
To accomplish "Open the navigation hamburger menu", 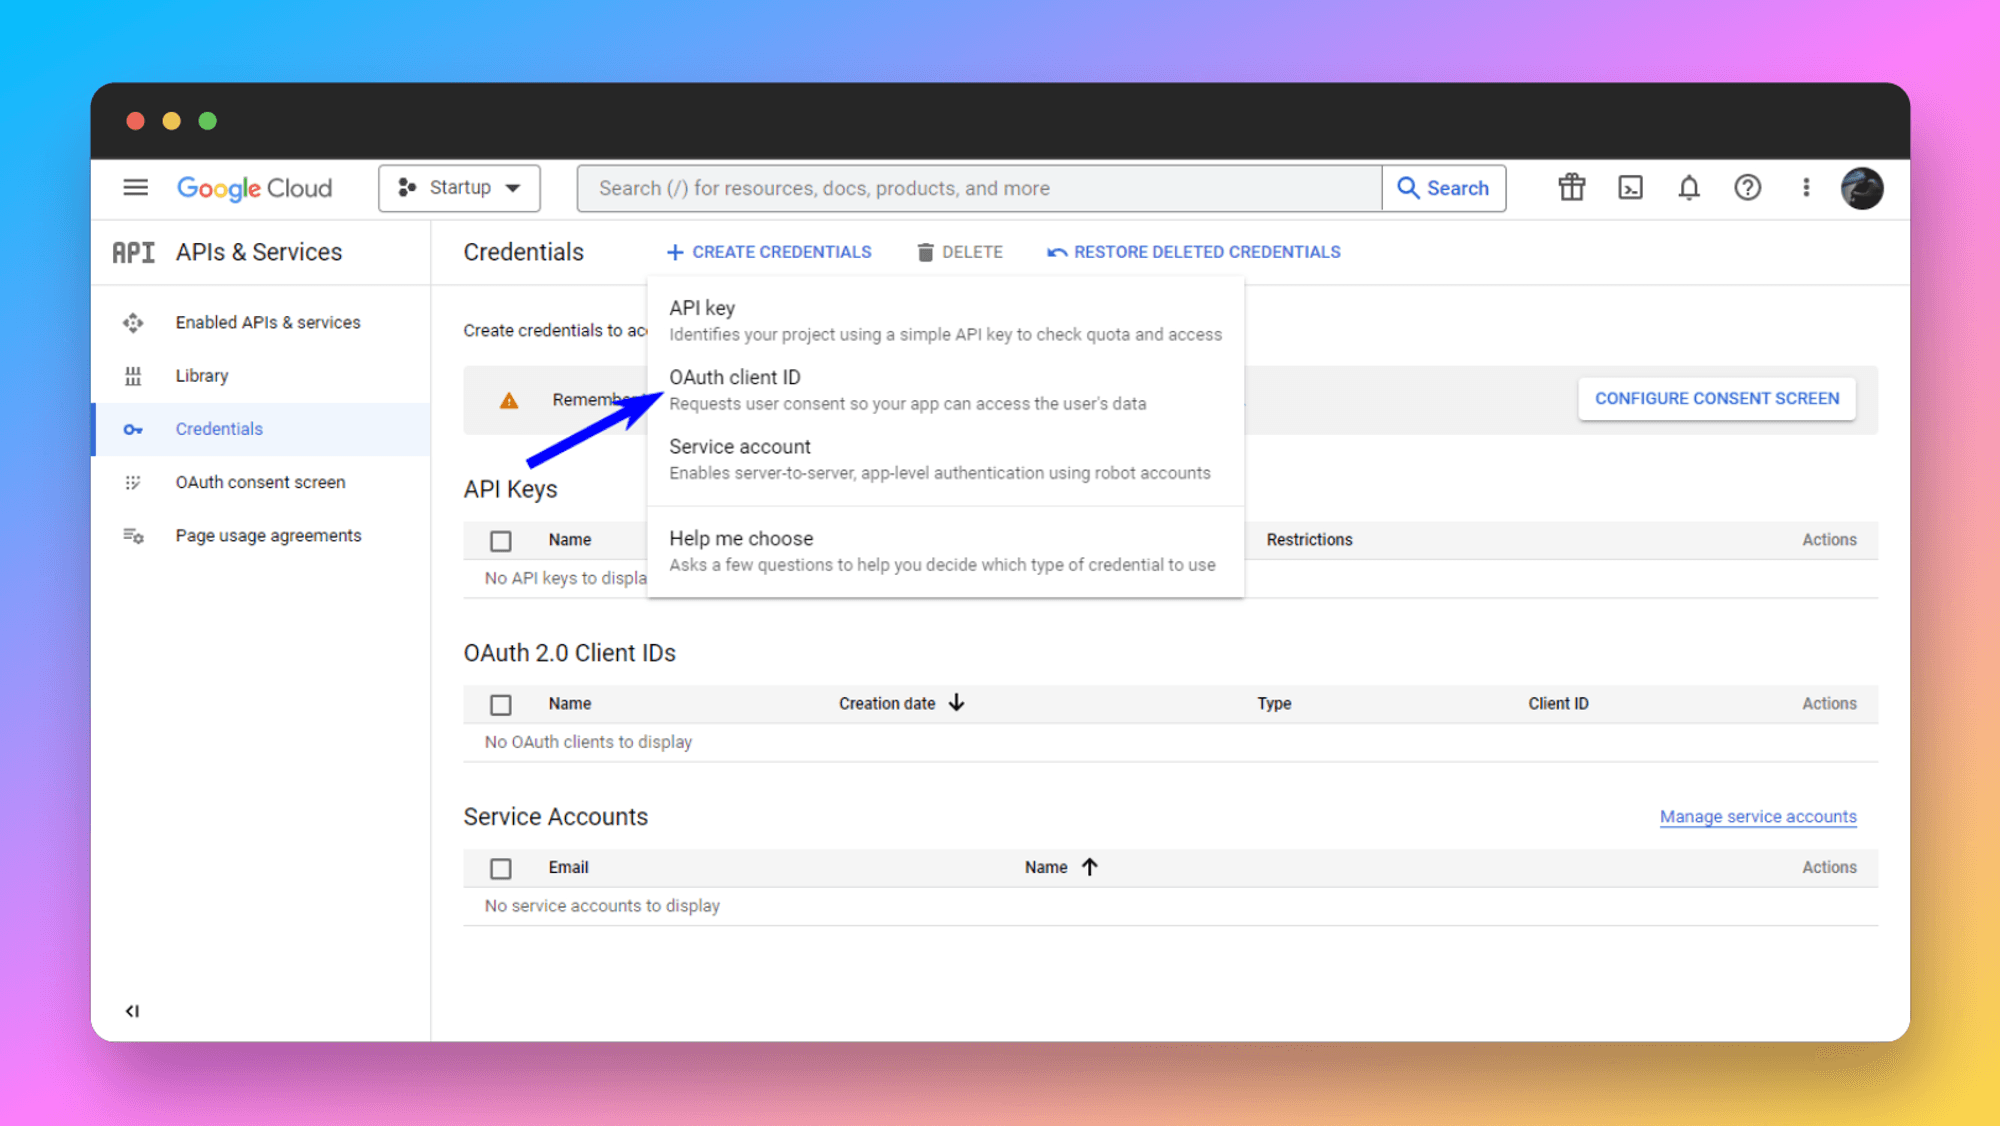I will tap(135, 188).
